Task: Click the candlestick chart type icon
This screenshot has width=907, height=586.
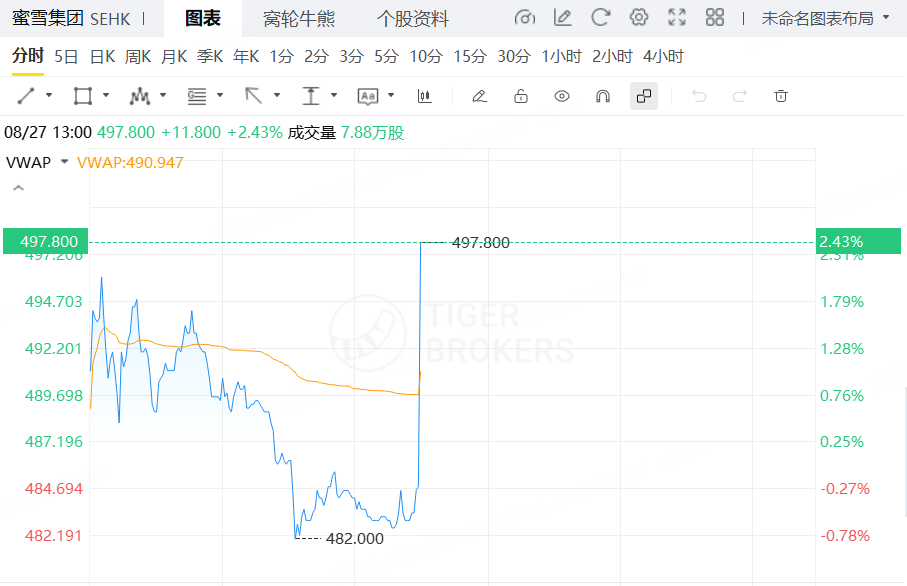Action: (425, 96)
